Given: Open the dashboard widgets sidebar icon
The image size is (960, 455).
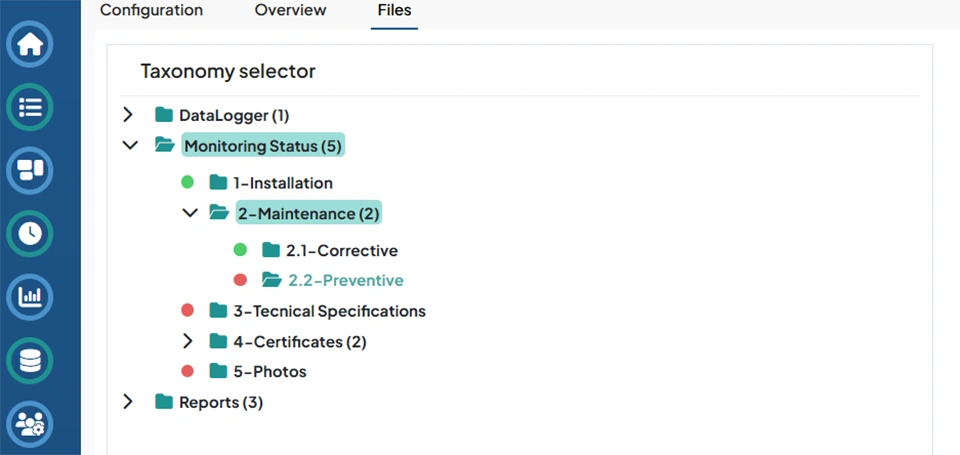Looking at the screenshot, I should coord(30,170).
